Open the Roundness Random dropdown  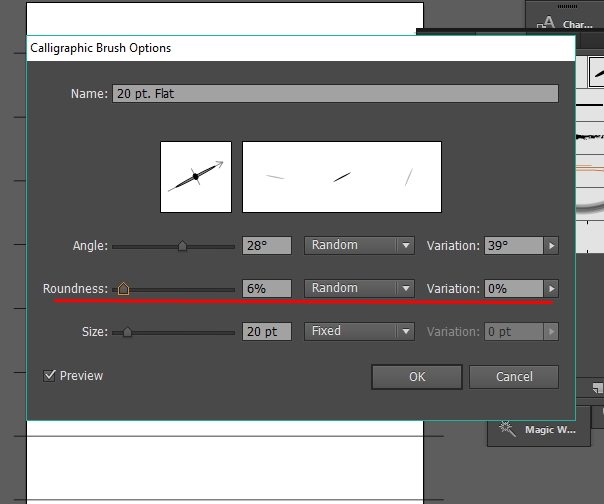(359, 289)
